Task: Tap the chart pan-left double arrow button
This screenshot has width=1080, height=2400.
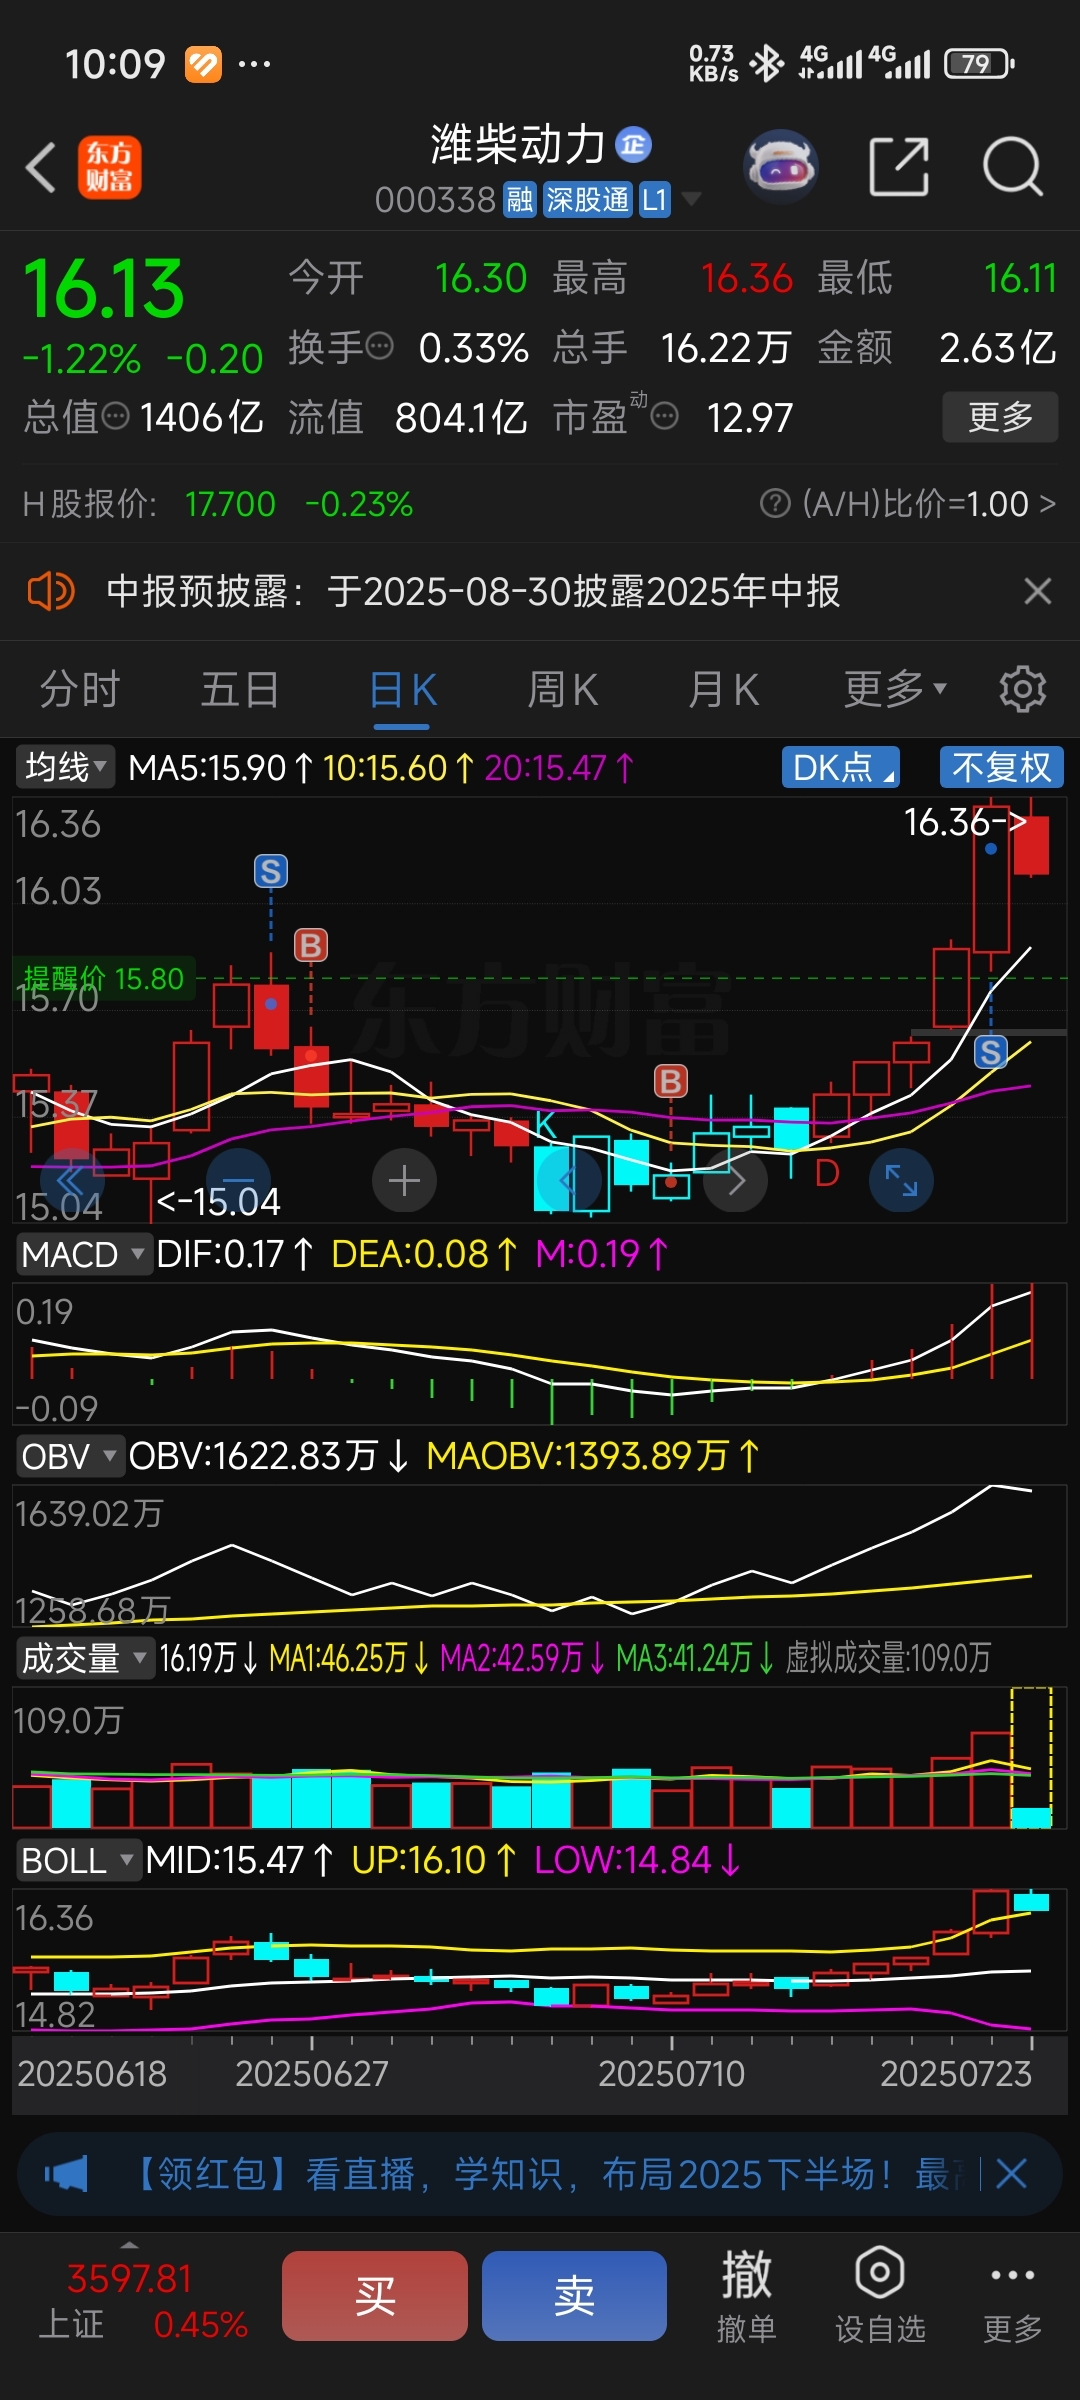Action: pos(71,1181)
